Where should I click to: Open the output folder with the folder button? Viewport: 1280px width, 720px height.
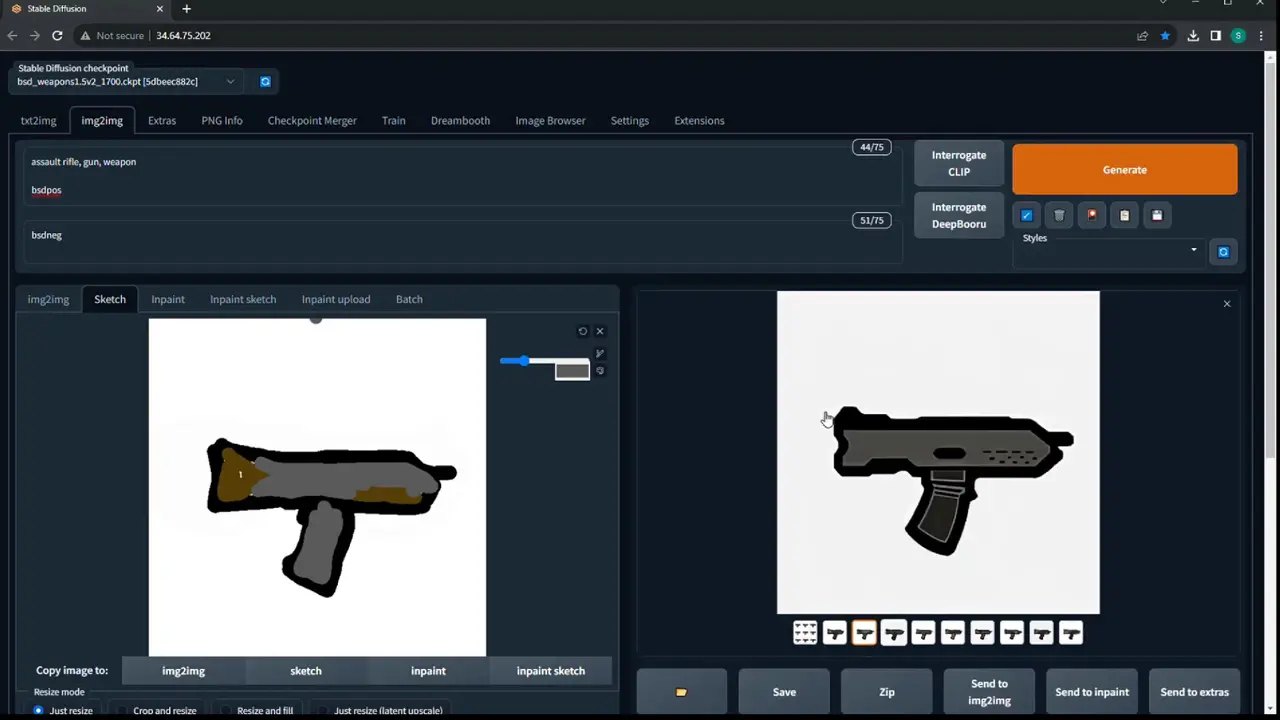[681, 692]
